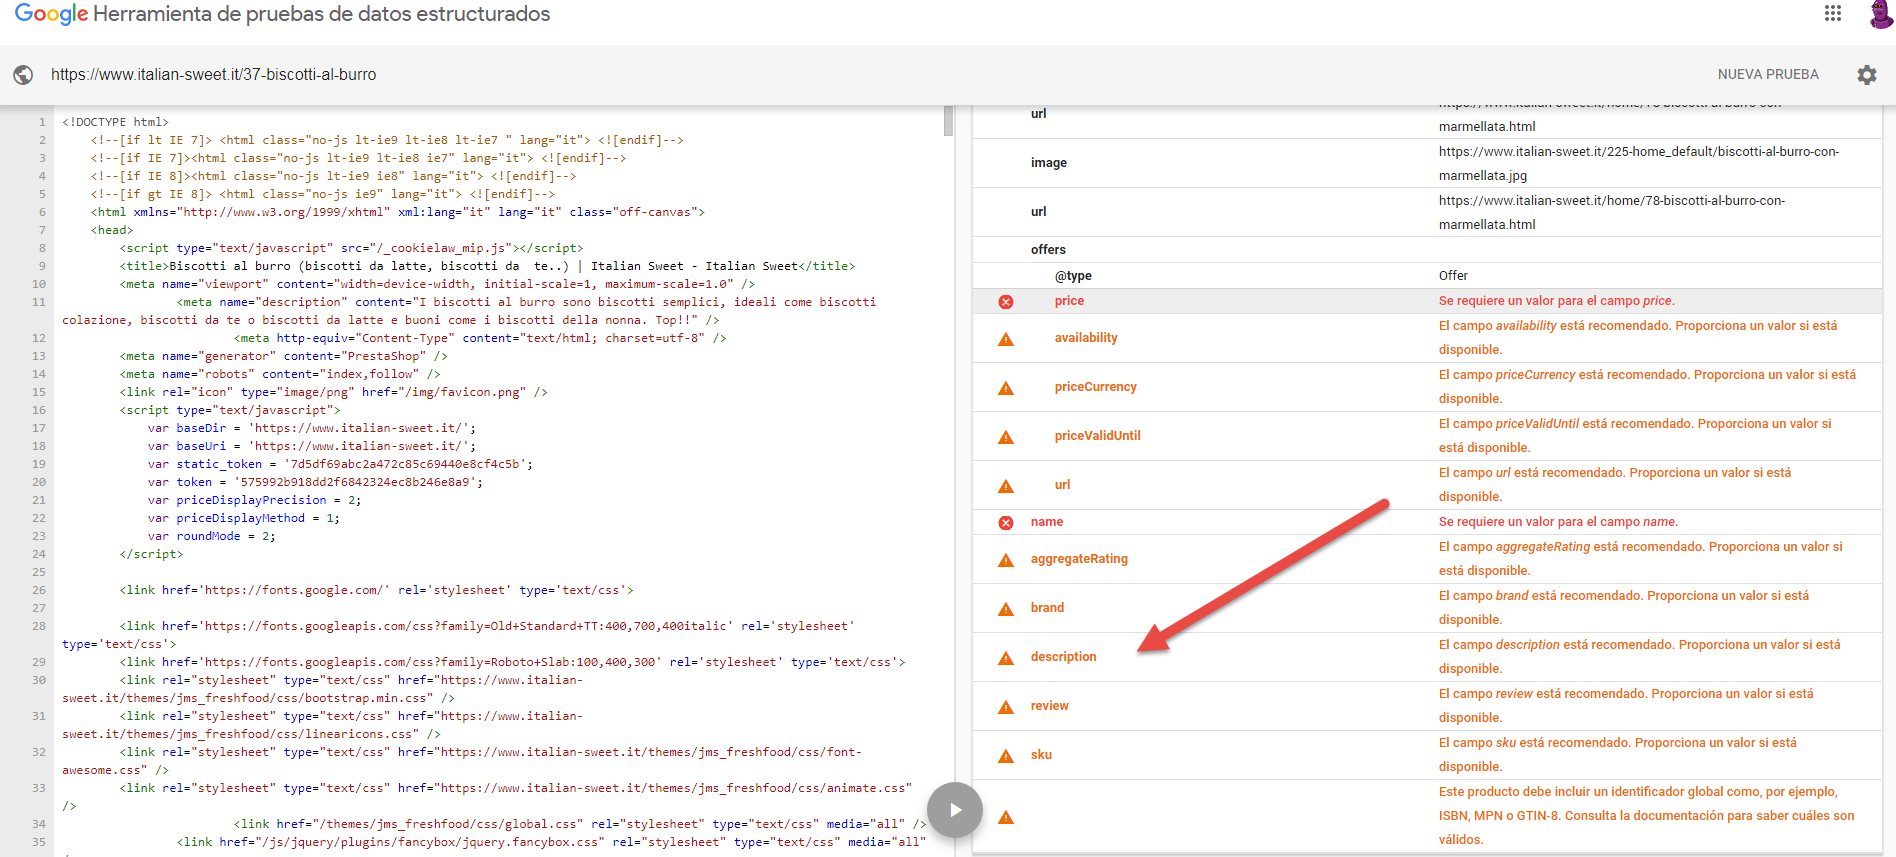This screenshot has height=857, width=1896.
Task: Click the warning icon for availability
Action: (x=1006, y=340)
